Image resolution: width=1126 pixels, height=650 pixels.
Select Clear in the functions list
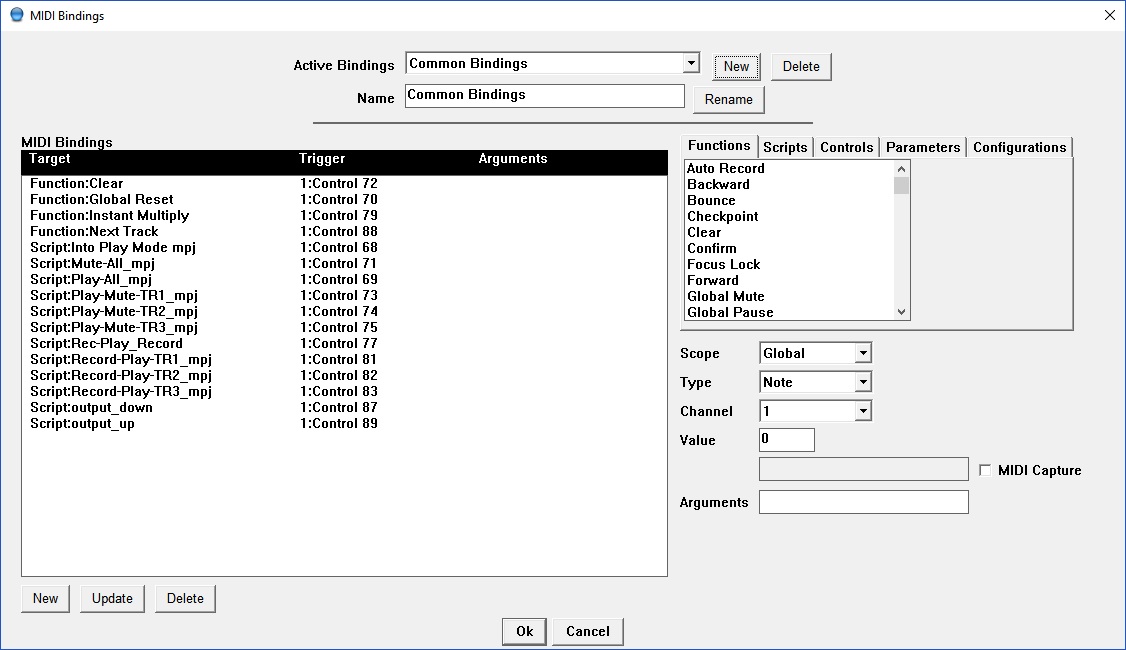click(x=789, y=233)
